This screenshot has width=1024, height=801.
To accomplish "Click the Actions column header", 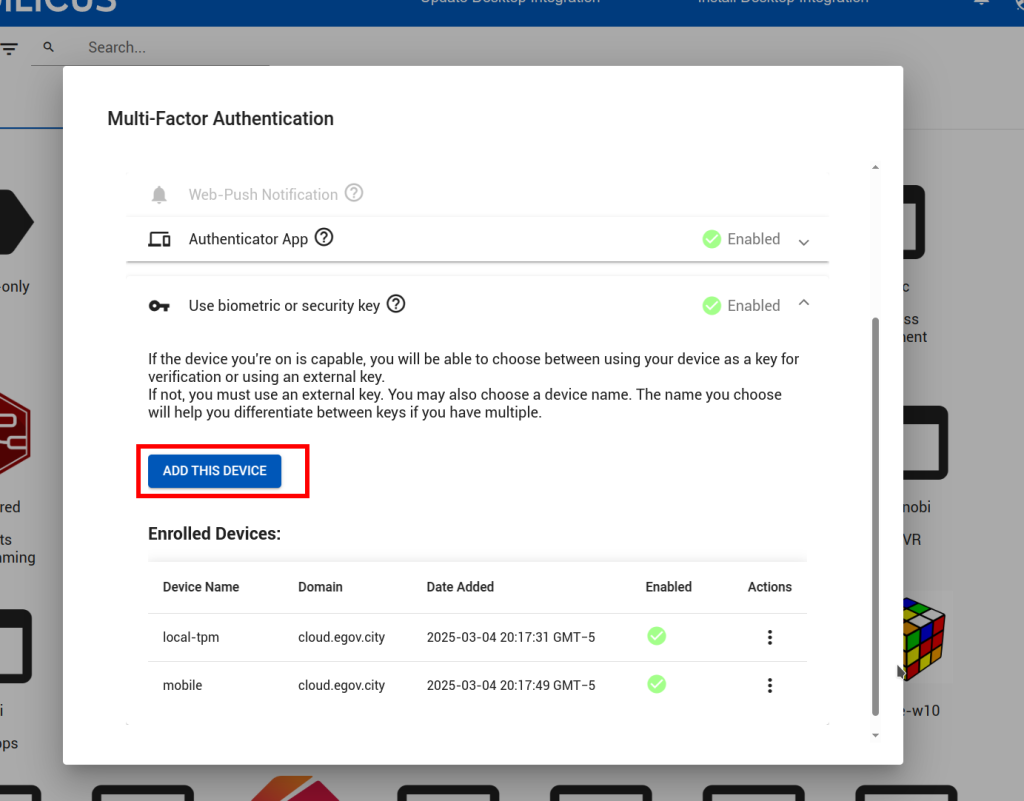I will (x=770, y=587).
